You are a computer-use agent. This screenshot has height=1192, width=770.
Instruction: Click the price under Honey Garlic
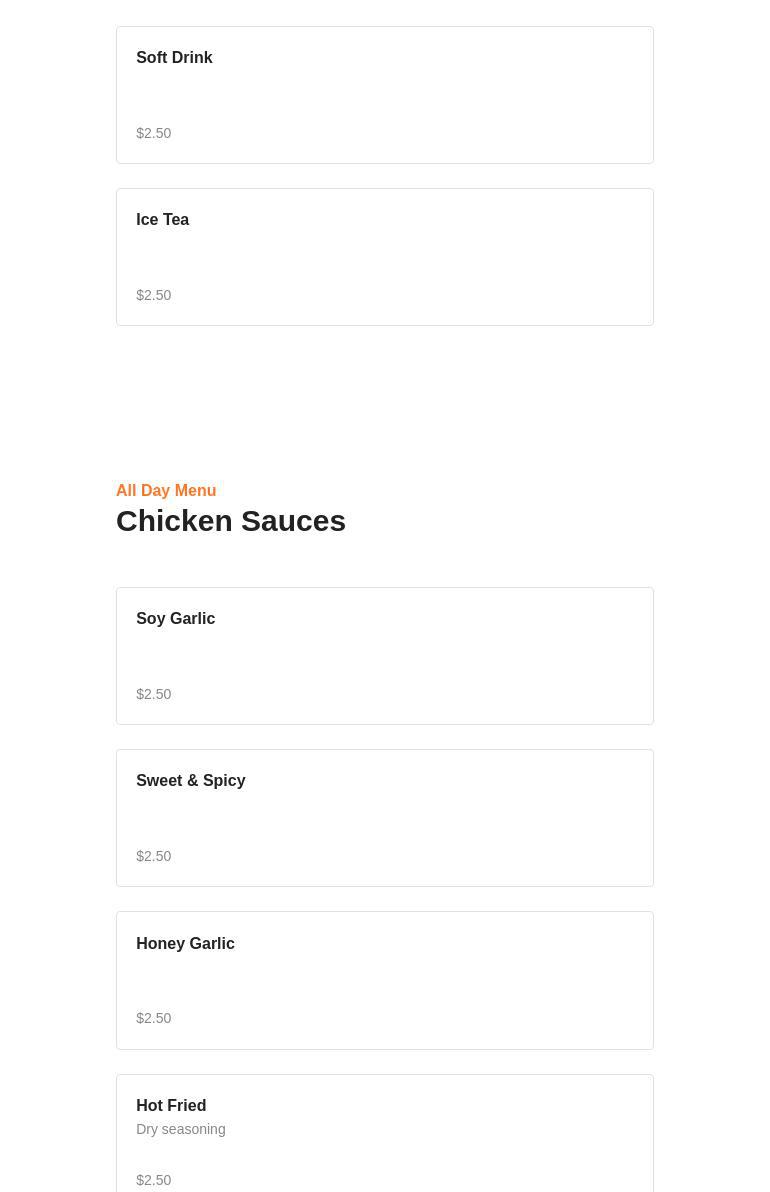click(154, 1018)
